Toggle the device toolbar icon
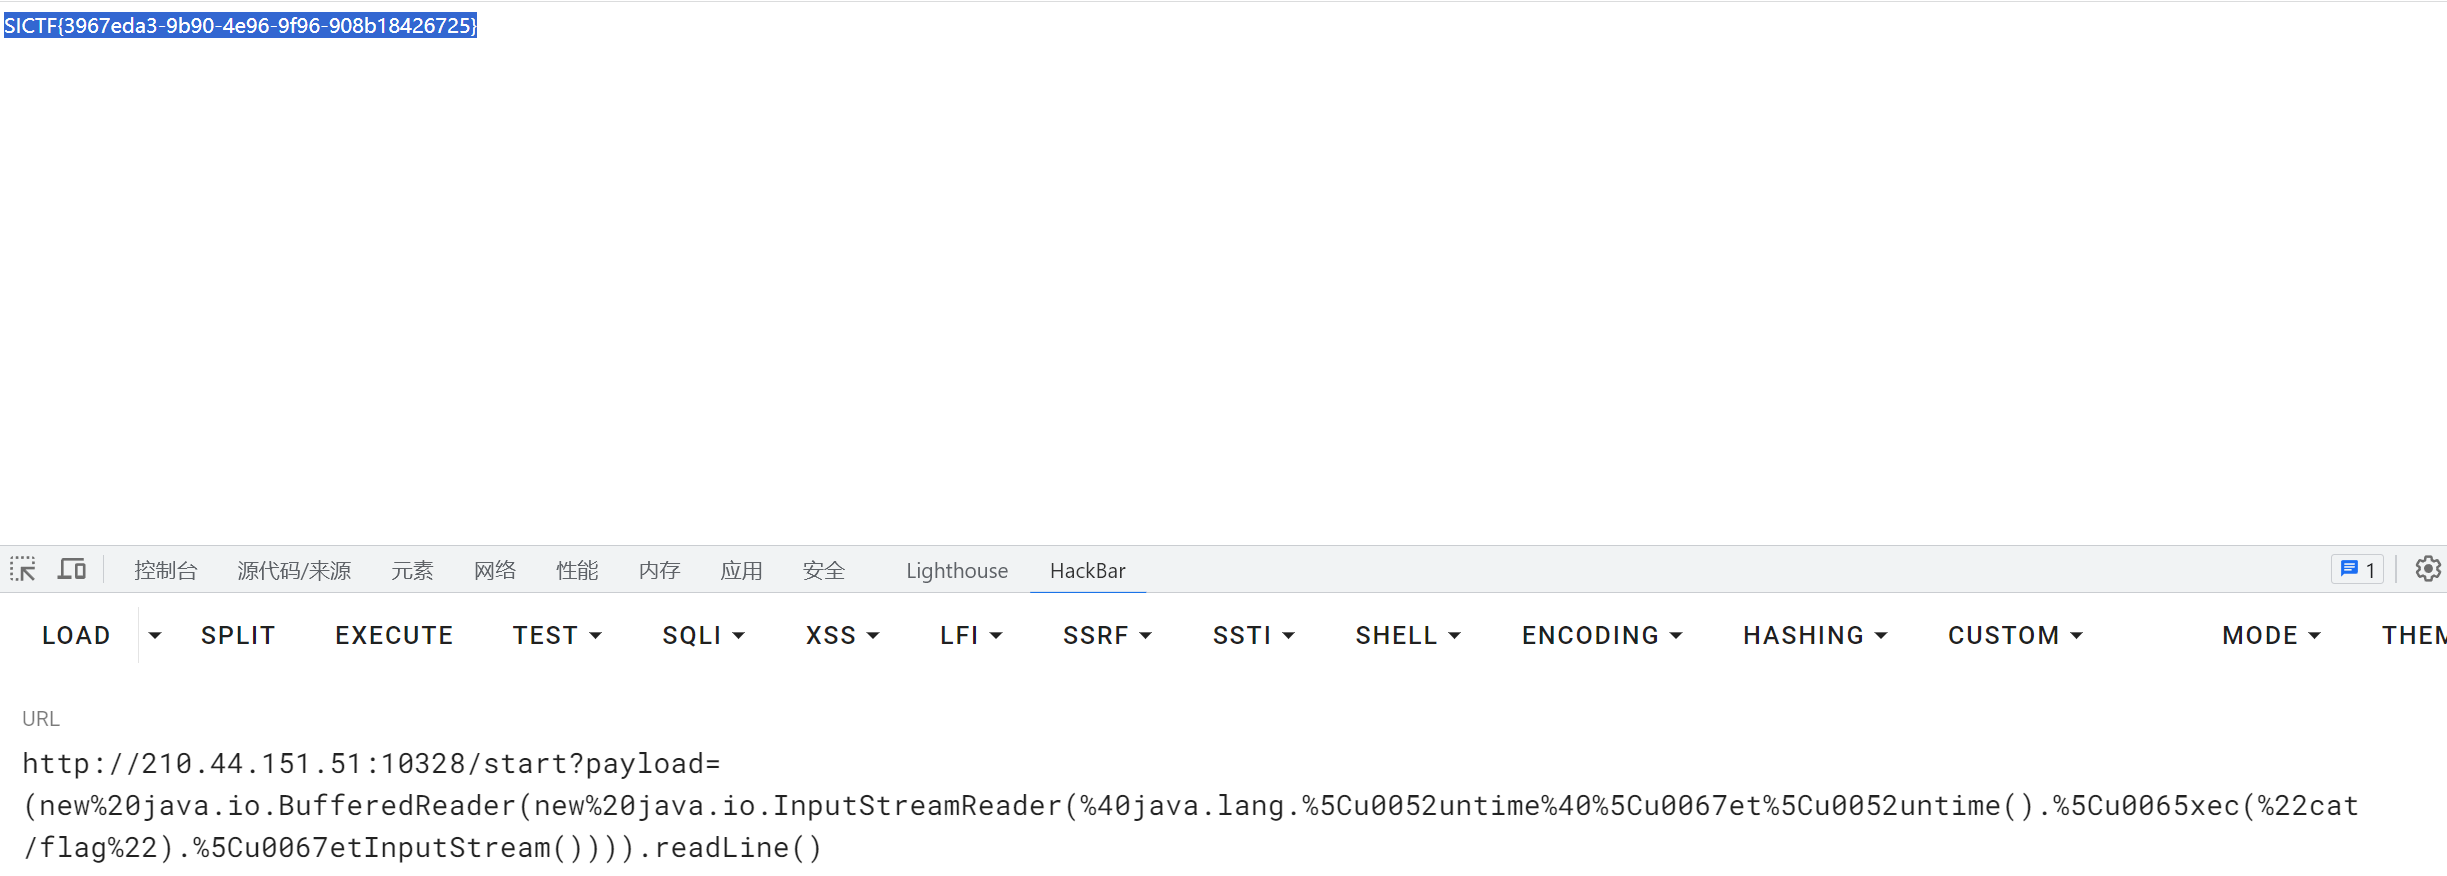The image size is (2447, 876). tap(72, 570)
